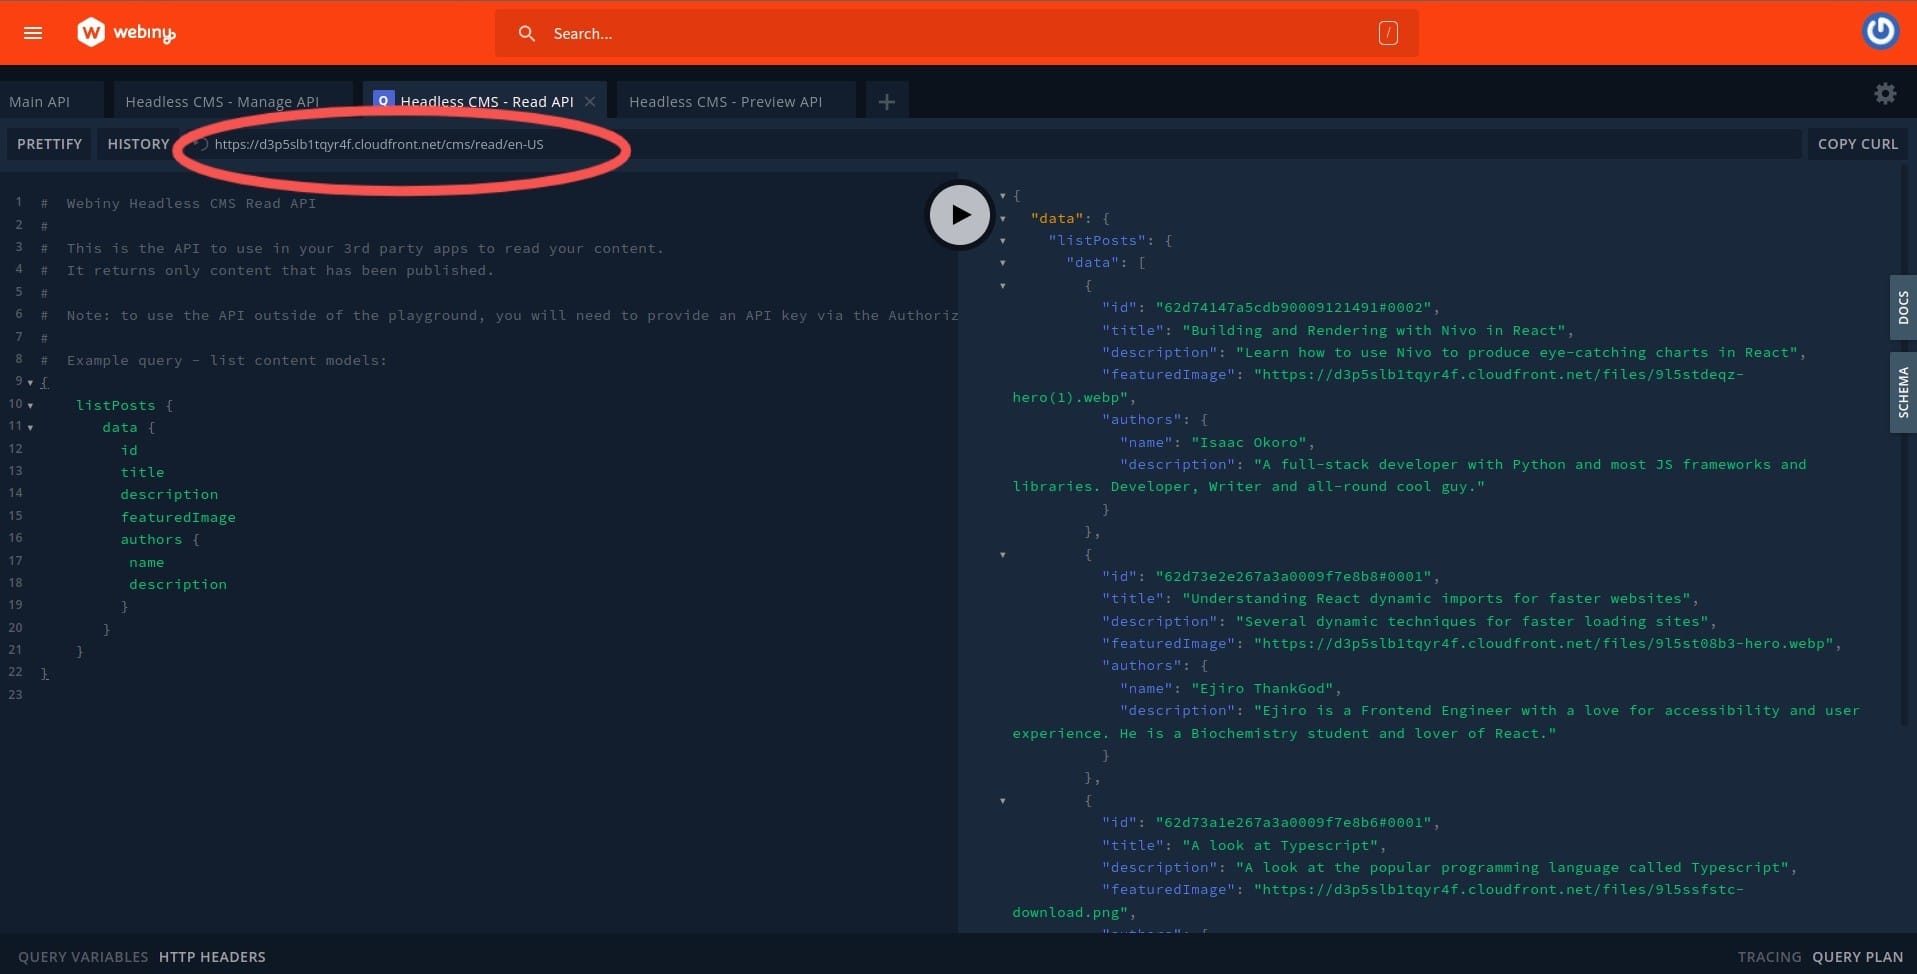Click the user avatar in the top right

[x=1881, y=30]
